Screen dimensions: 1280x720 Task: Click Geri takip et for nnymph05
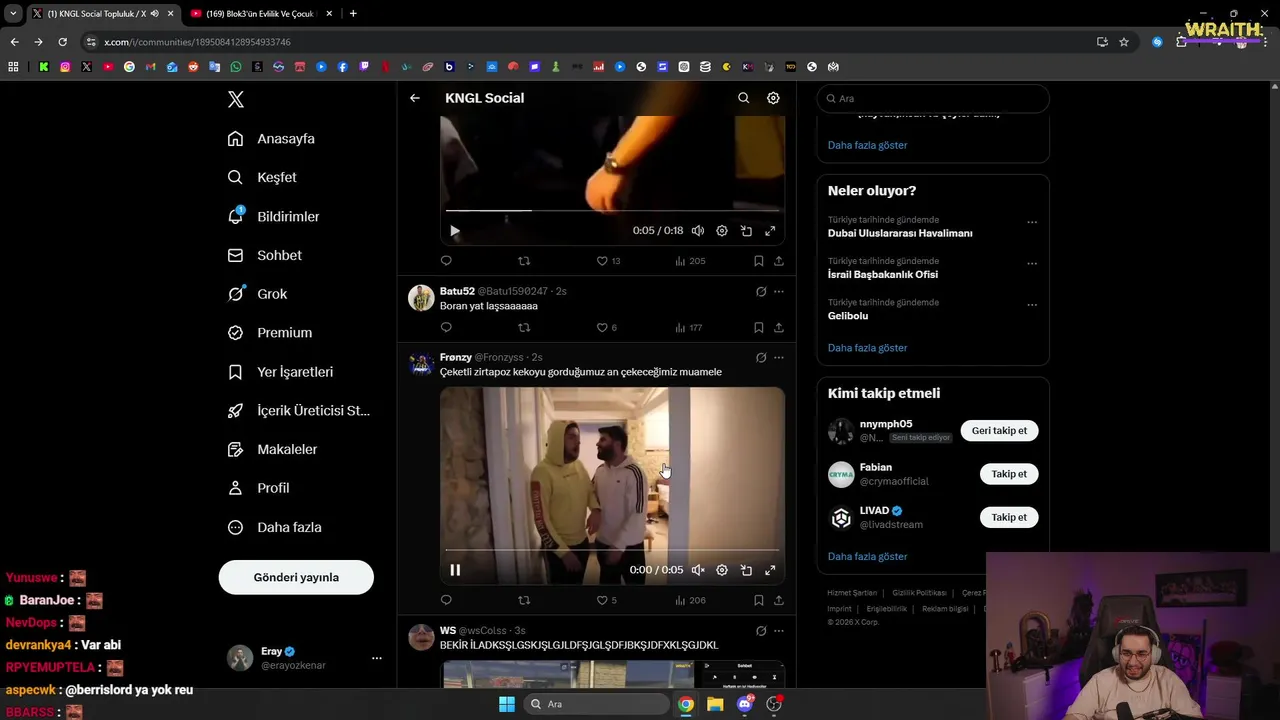coord(999,431)
